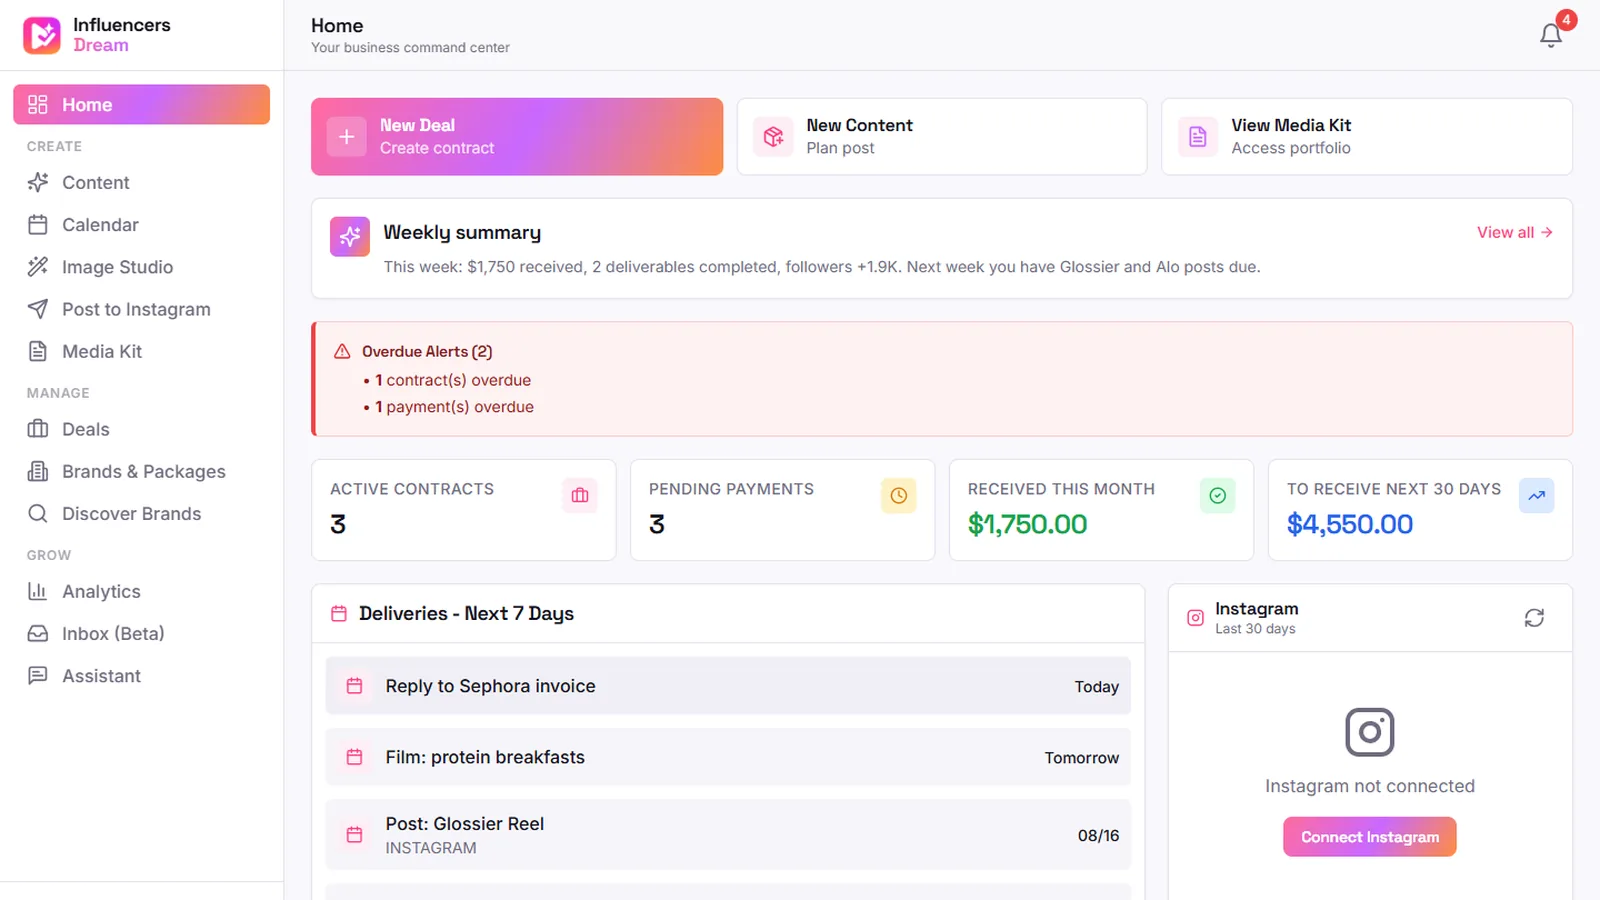Go to Home in the sidebar
Viewport: 1600px width, 900px height.
click(x=141, y=105)
